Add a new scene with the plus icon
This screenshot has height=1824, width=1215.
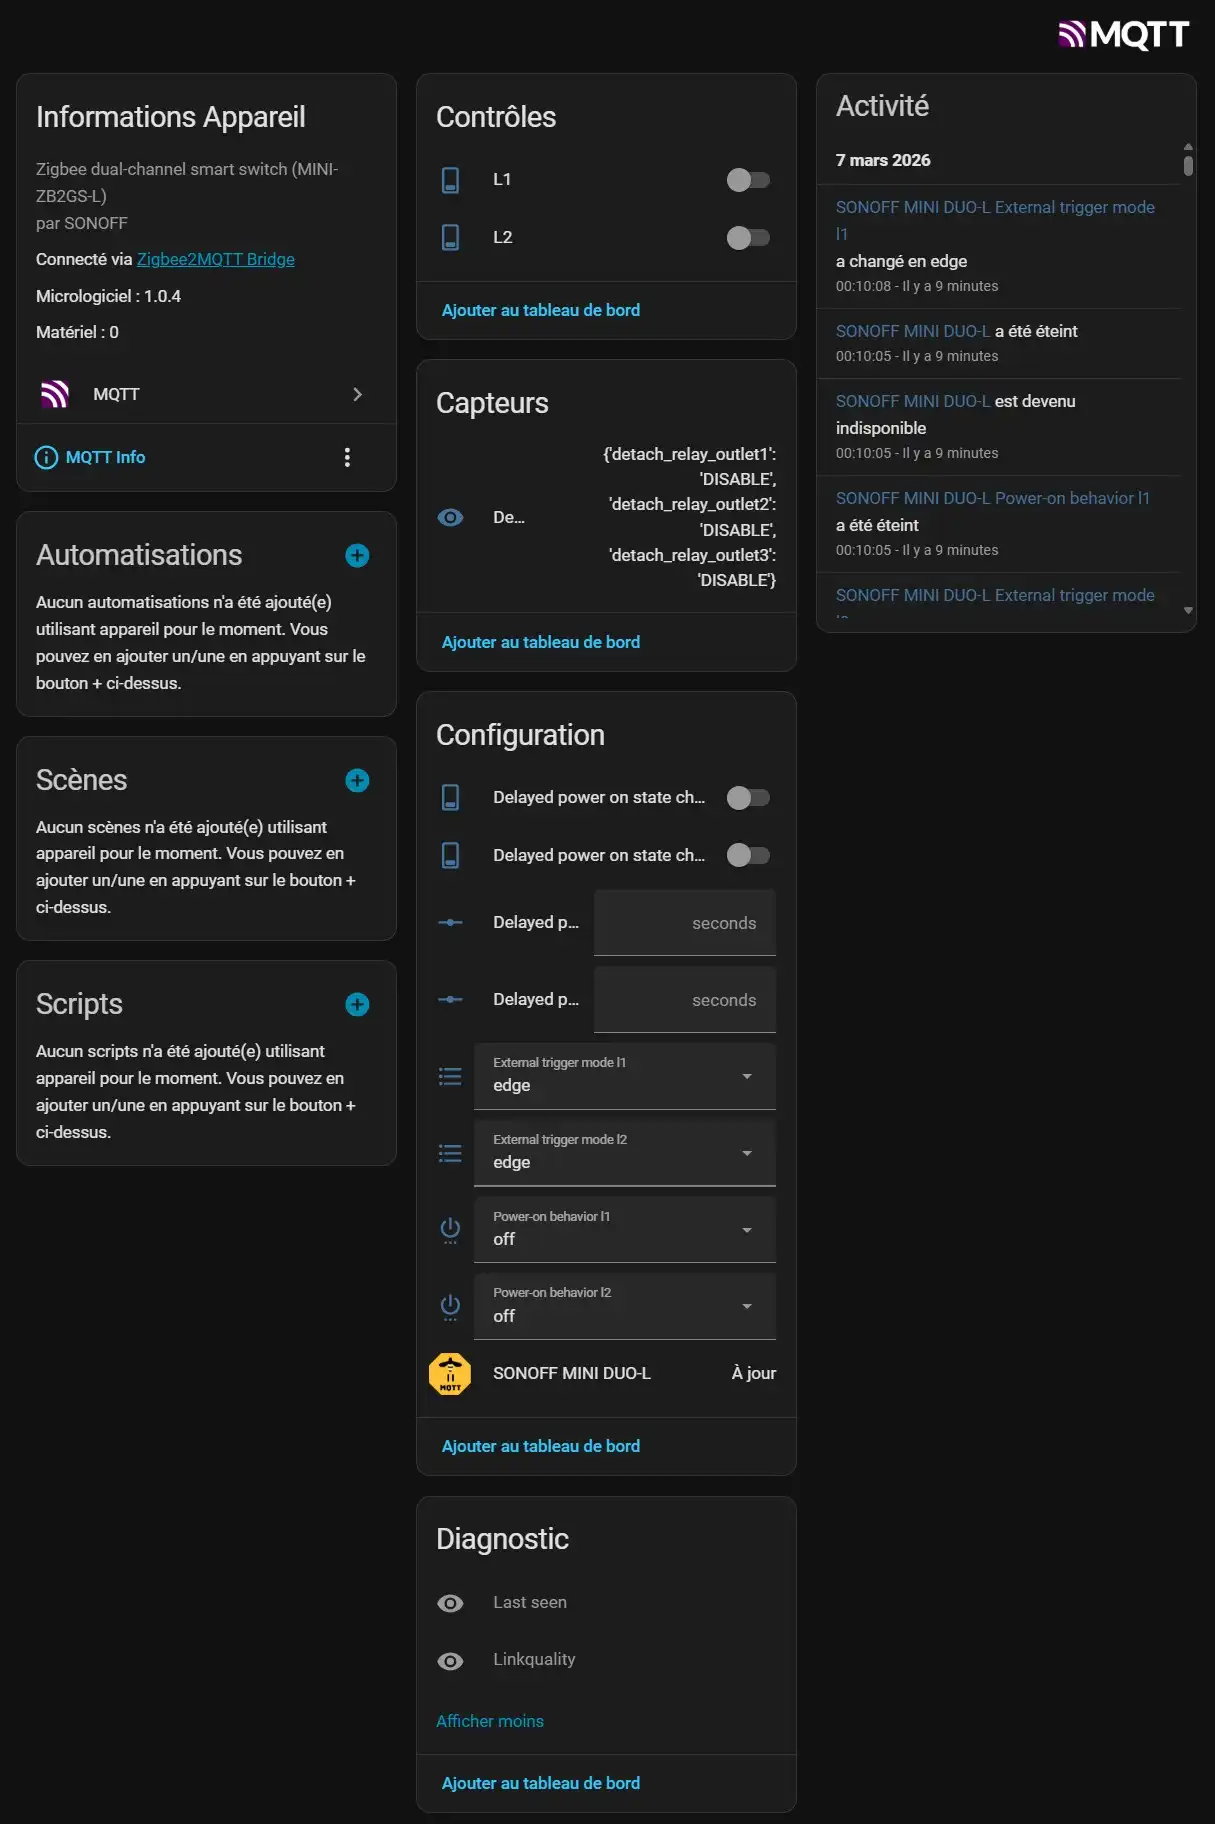point(357,781)
